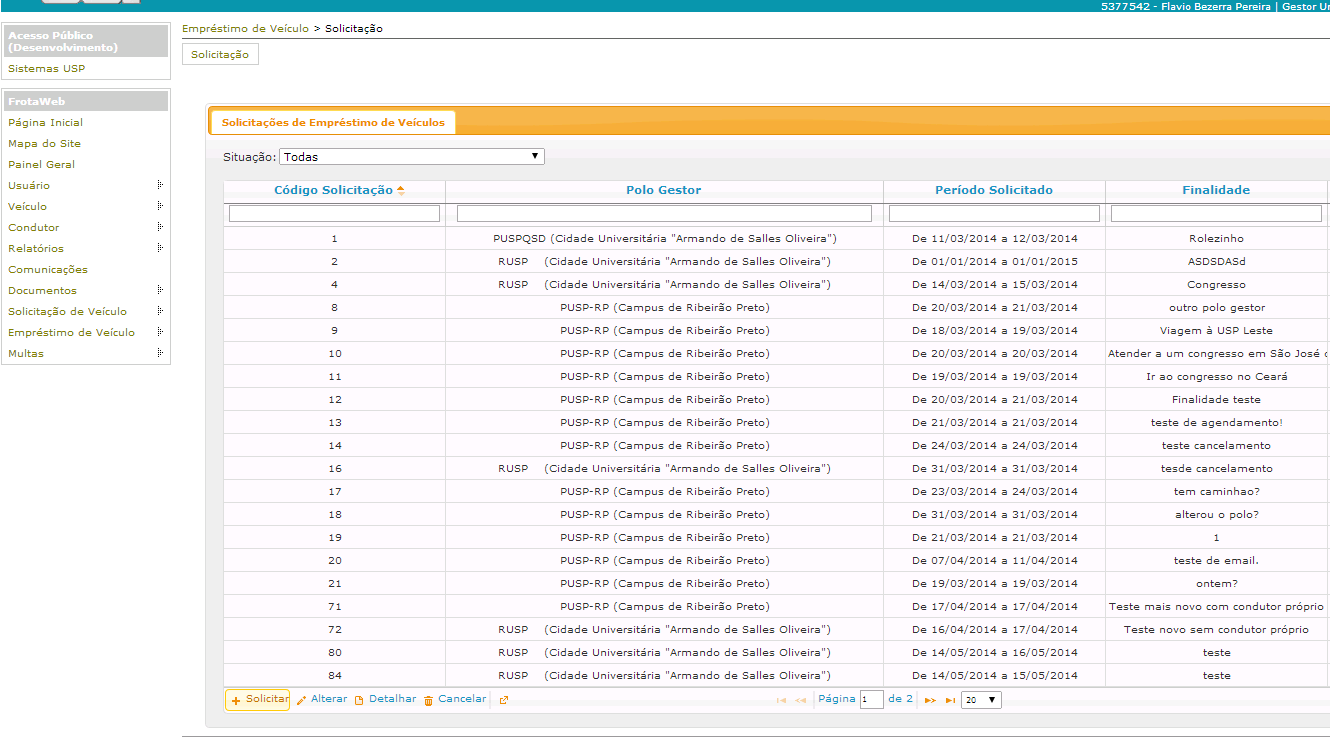Click Período Solicitado filter input field
This screenshot has height=737, width=1330.
(x=994, y=214)
